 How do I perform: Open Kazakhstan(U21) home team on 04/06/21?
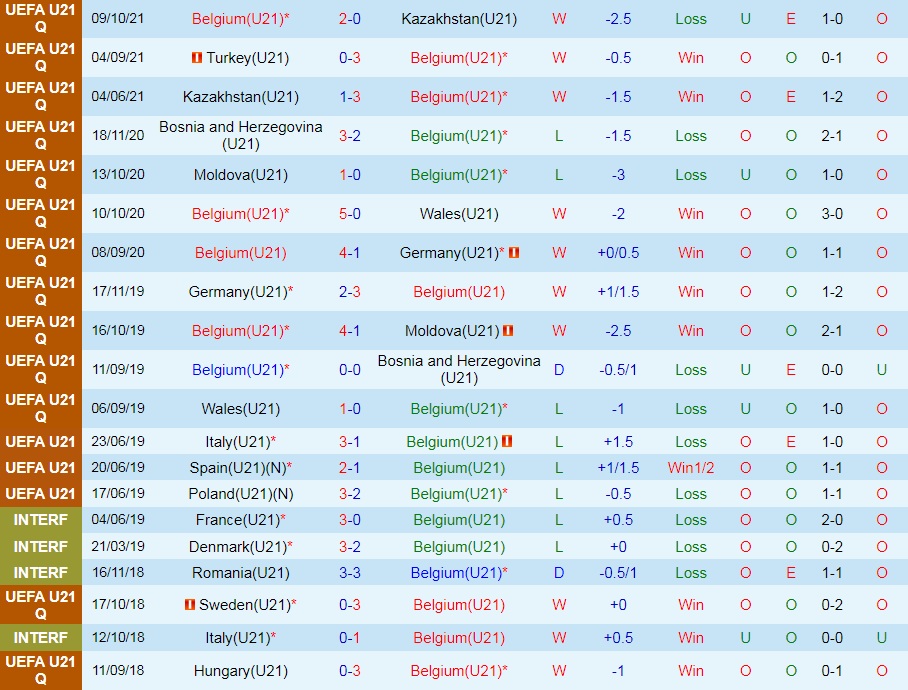point(241,97)
